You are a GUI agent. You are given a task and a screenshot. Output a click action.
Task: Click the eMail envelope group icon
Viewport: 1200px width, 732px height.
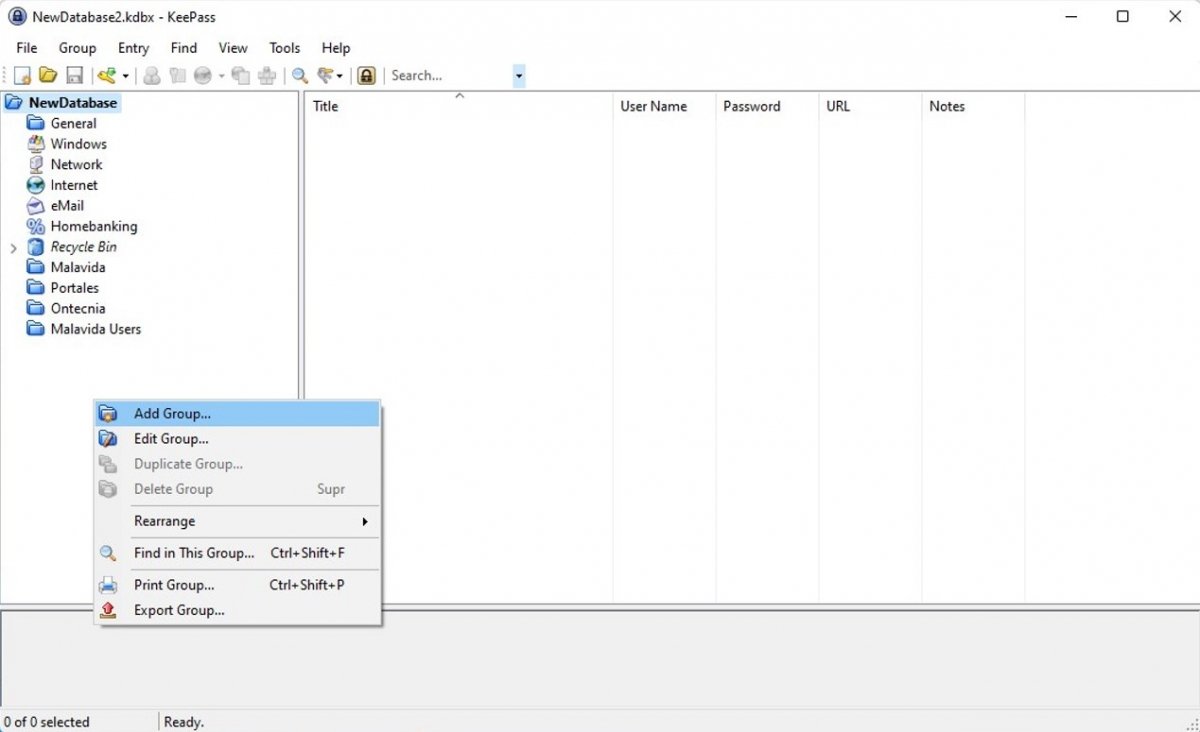click(x=35, y=205)
